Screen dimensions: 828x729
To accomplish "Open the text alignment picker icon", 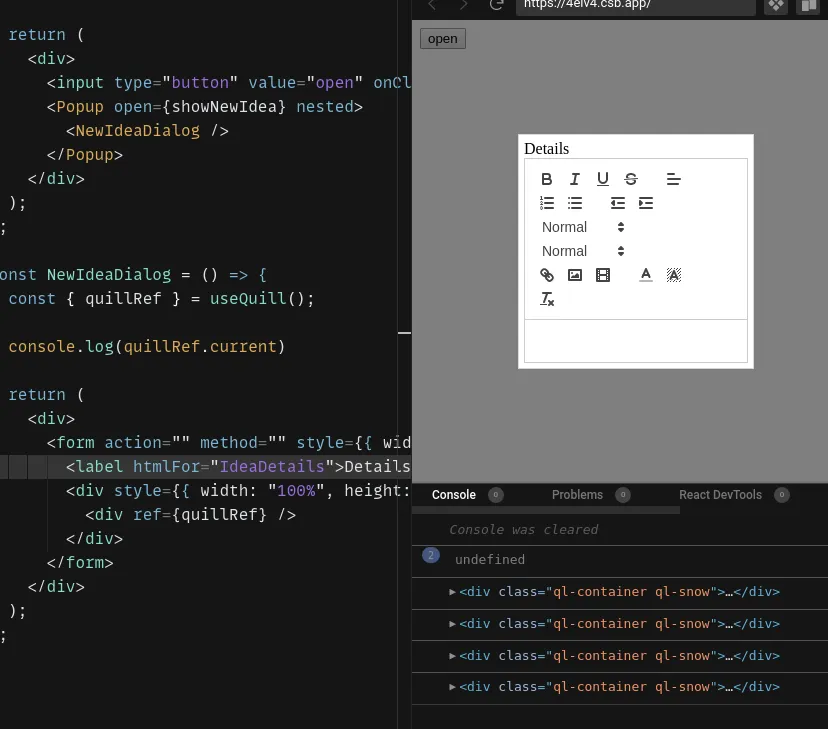I will tap(673, 179).
